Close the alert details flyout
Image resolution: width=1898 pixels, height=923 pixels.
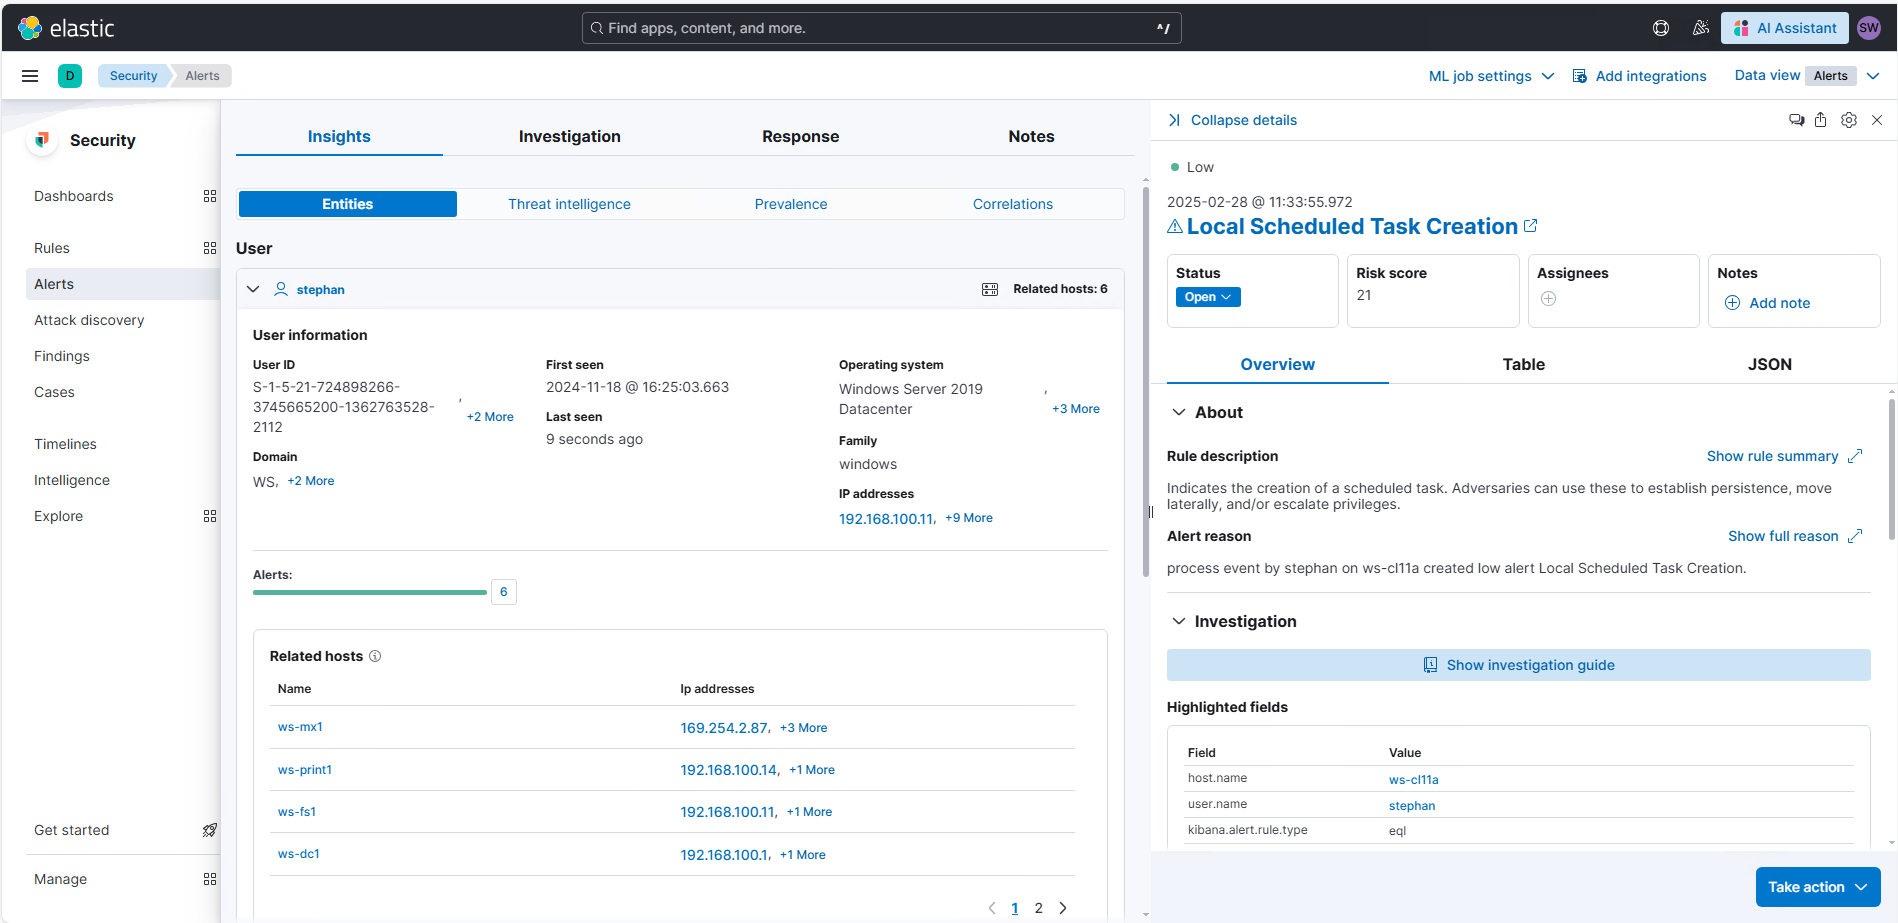(1877, 120)
